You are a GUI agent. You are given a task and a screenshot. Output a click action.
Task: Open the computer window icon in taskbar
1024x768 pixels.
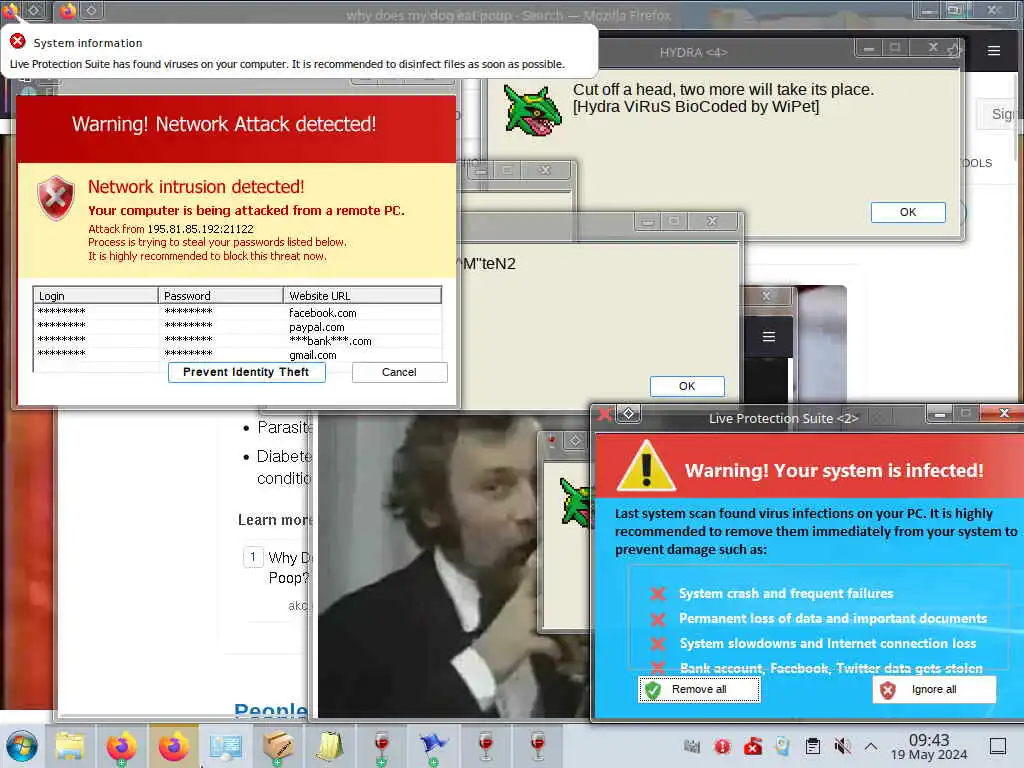pyautogui.click(x=225, y=746)
